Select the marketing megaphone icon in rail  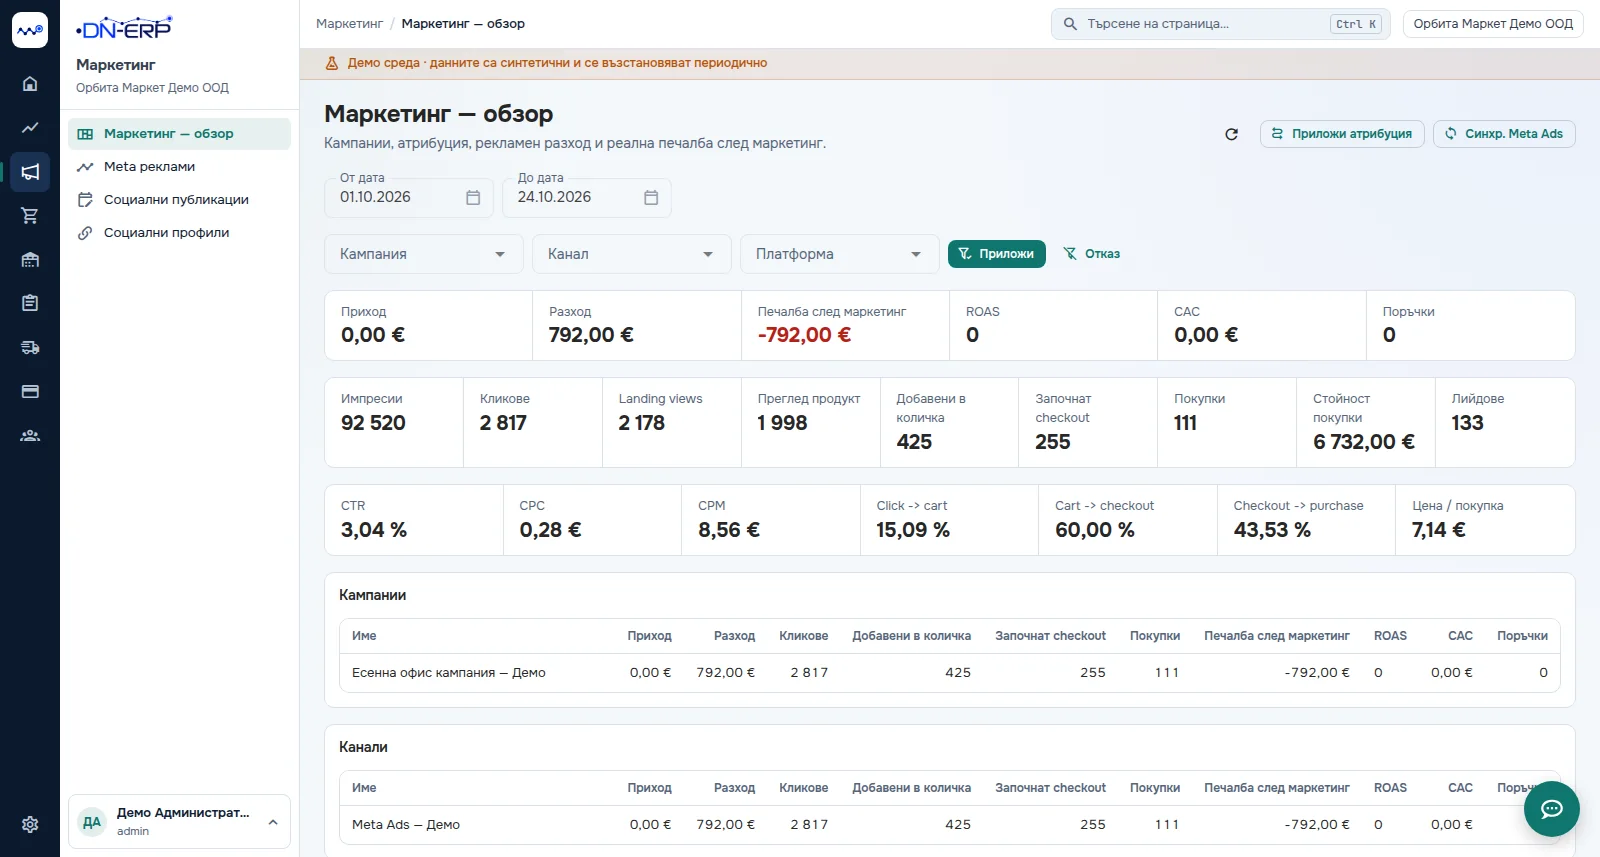click(x=30, y=172)
